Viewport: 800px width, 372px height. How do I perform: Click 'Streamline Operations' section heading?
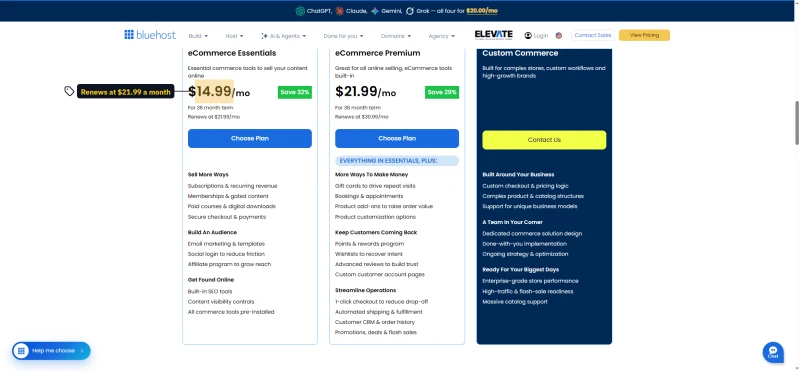[x=365, y=290]
